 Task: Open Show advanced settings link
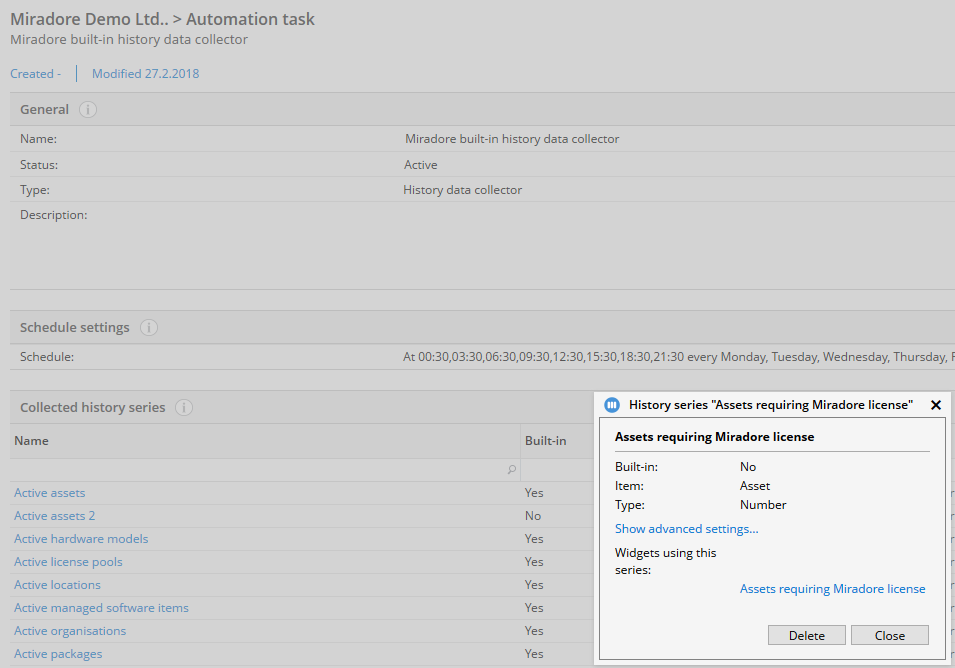(x=686, y=529)
